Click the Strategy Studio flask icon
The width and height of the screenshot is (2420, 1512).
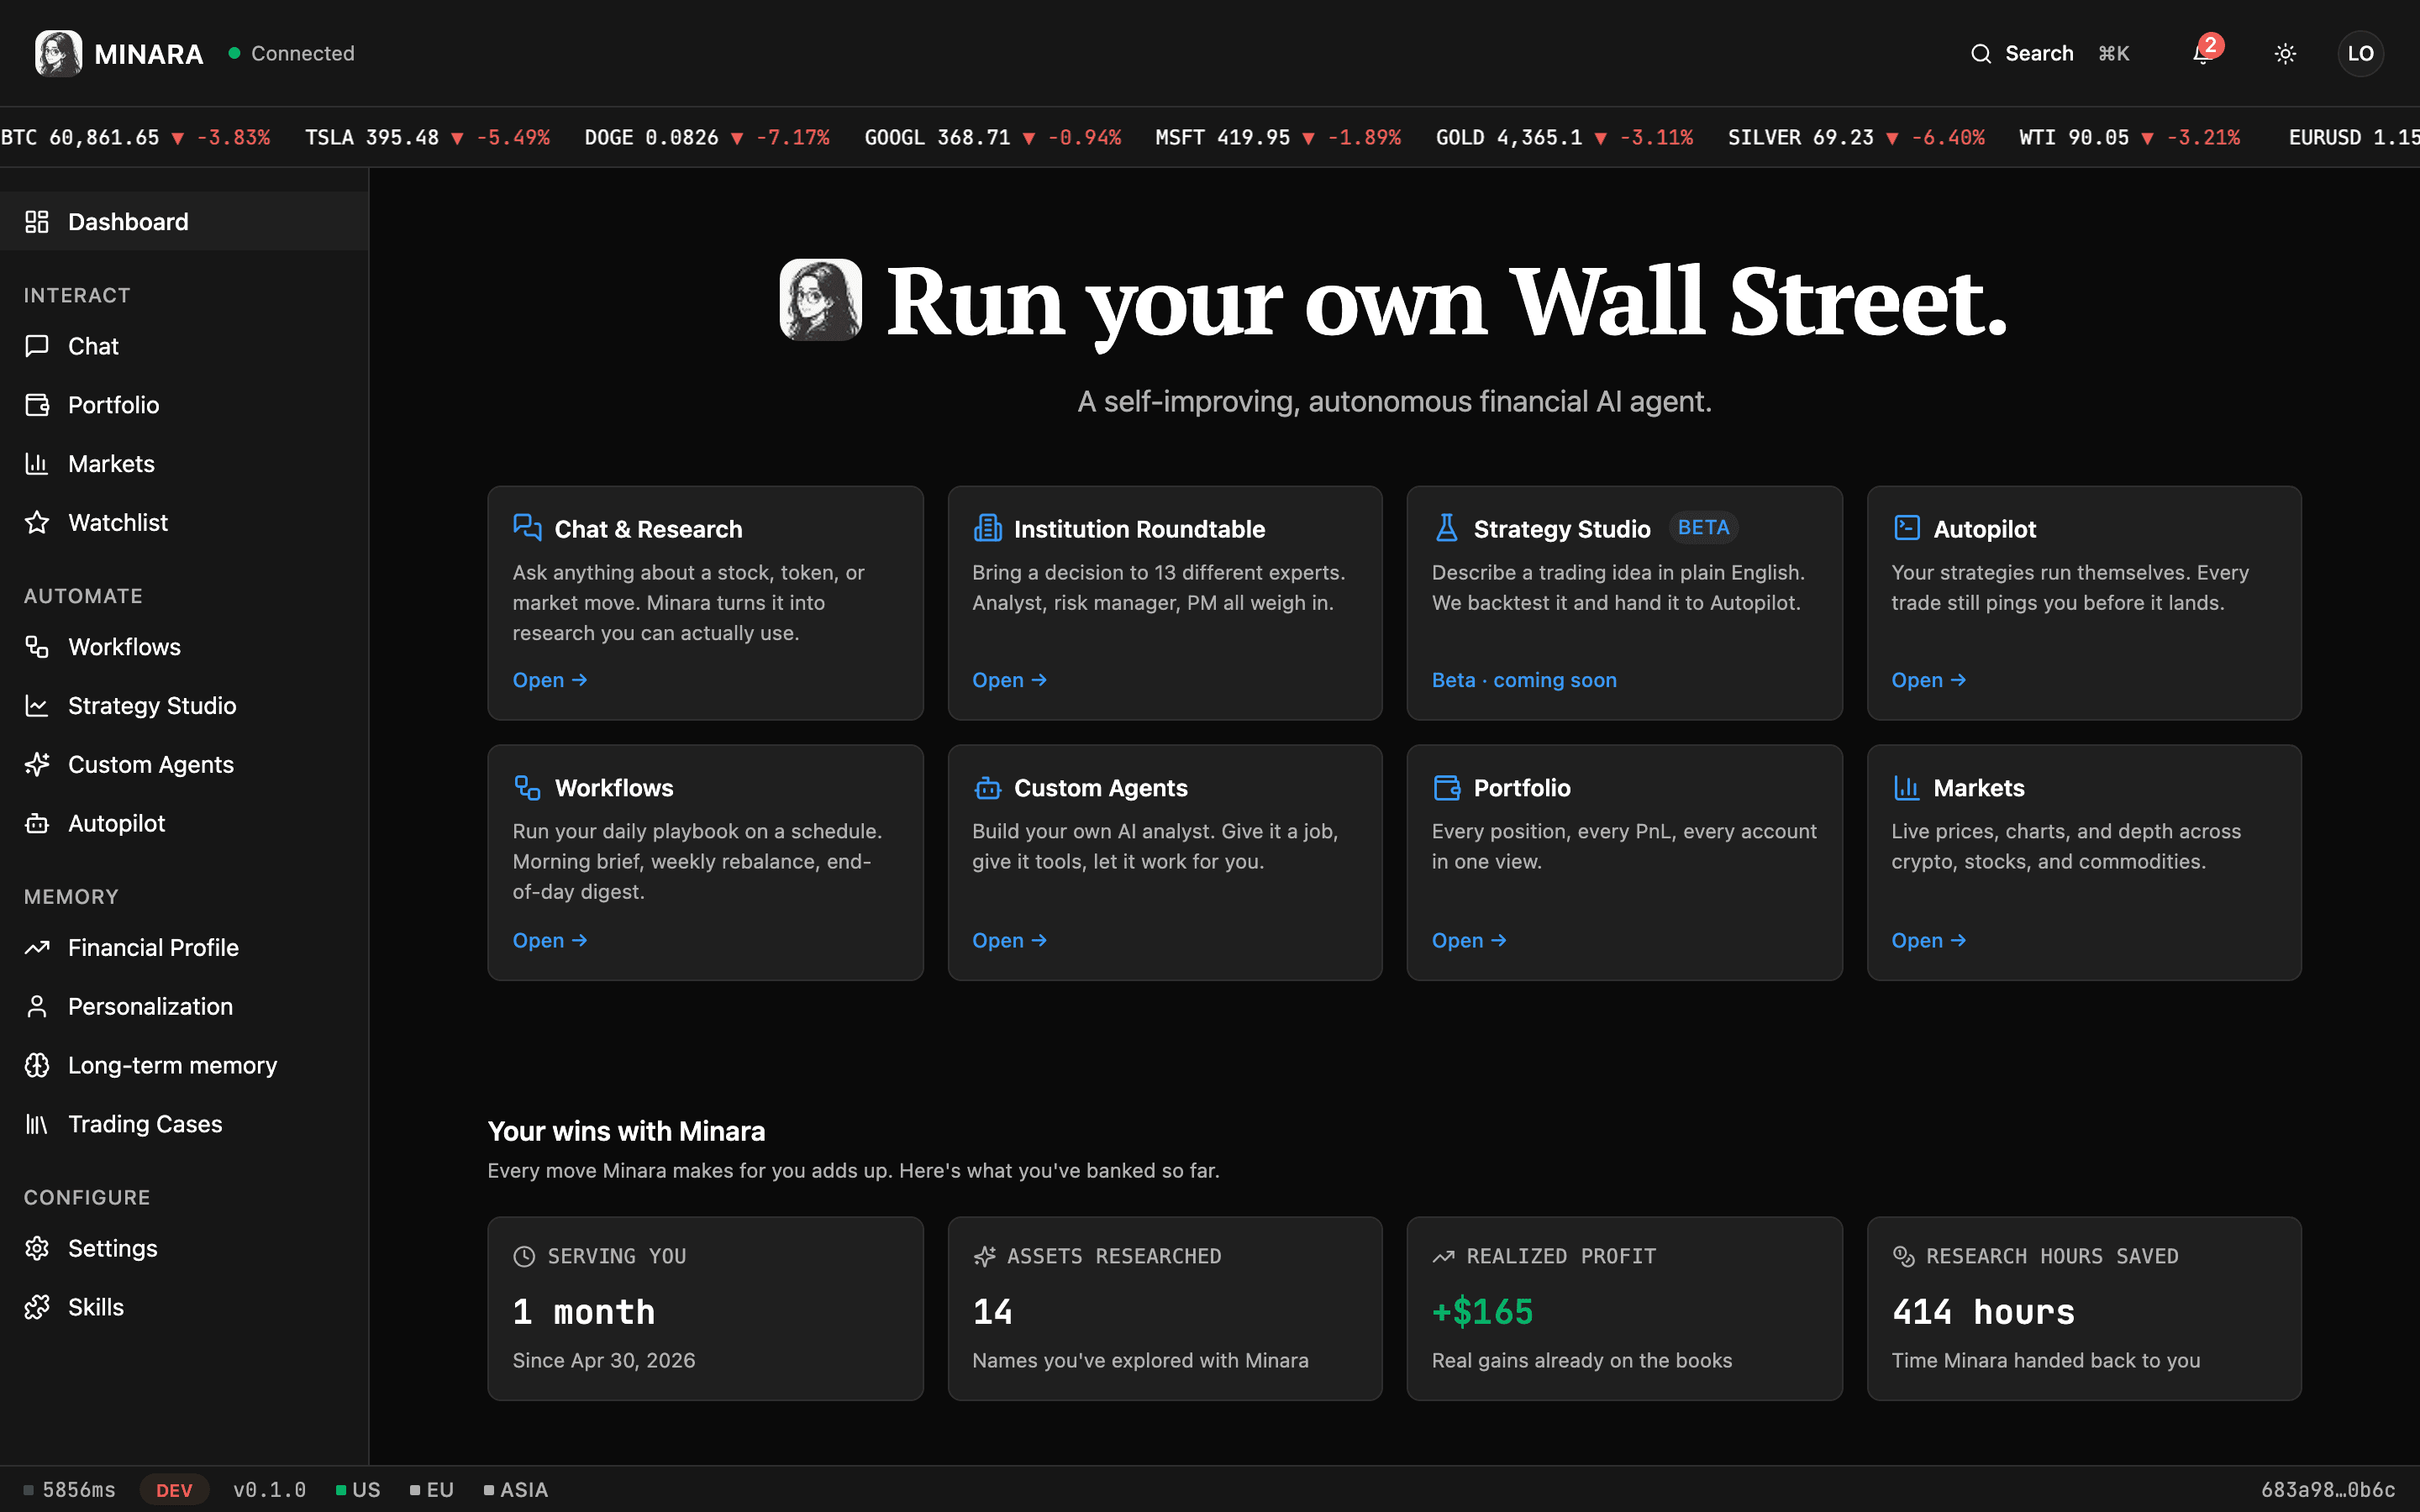[1446, 528]
